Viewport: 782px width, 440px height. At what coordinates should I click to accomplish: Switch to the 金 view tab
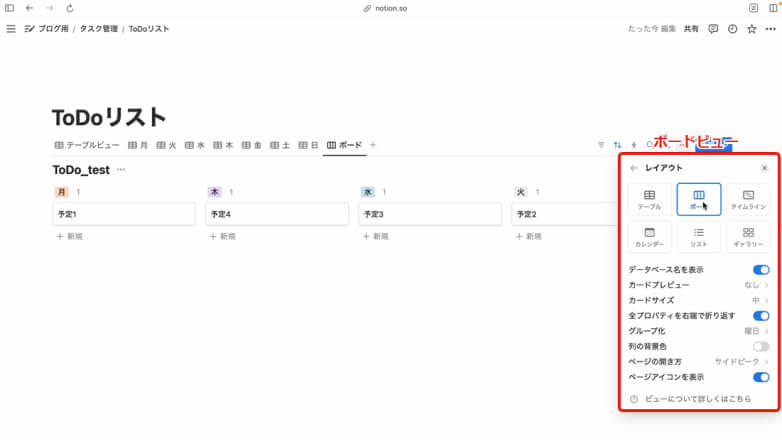pos(252,145)
